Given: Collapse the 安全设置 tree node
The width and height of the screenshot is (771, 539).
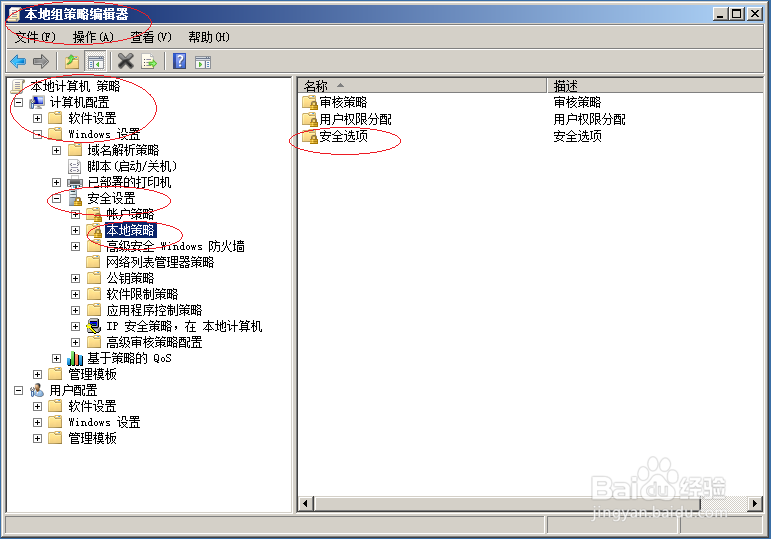Looking at the screenshot, I should tap(57, 198).
